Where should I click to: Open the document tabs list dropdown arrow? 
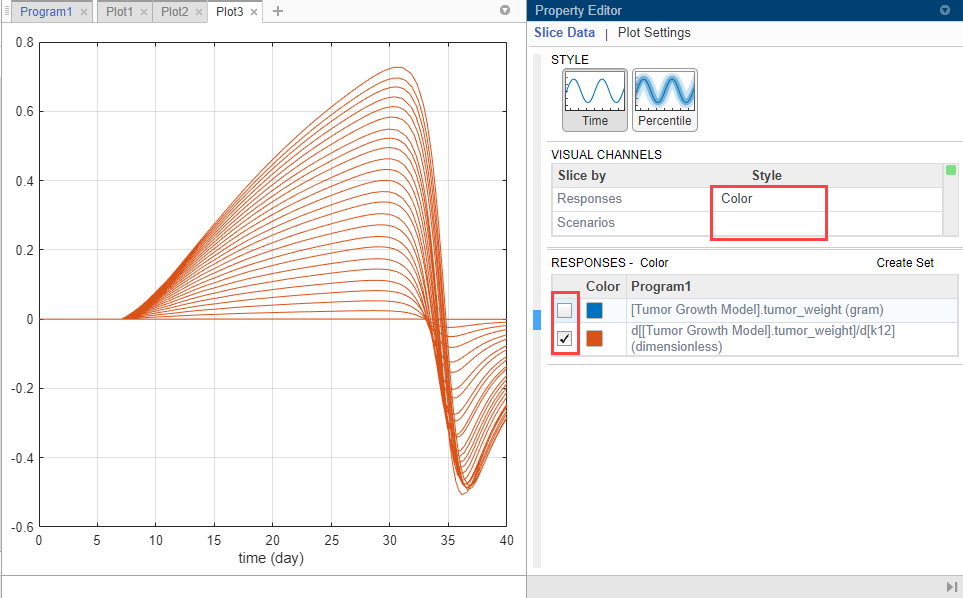pyautogui.click(x=505, y=10)
